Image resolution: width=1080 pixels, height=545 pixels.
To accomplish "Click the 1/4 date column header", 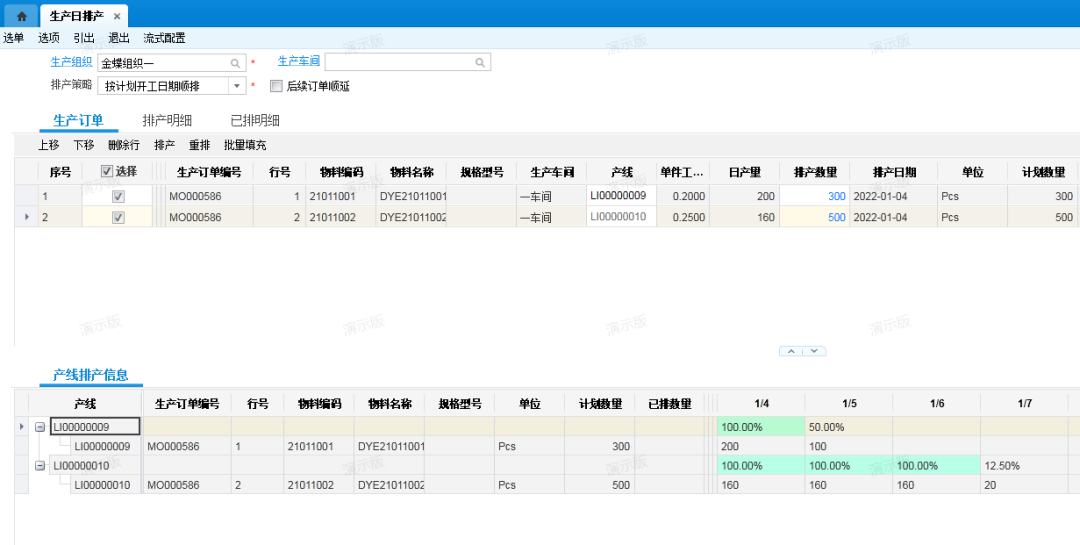I will 761,404.
